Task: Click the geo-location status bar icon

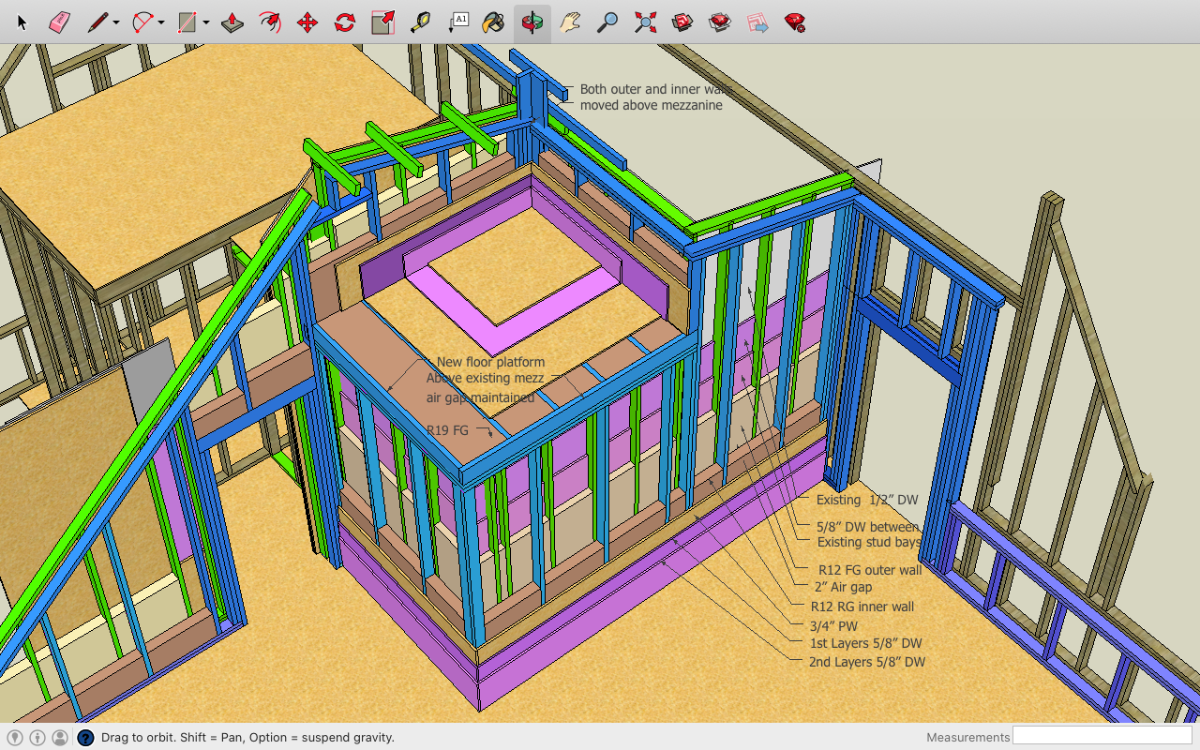Action: pos(16,738)
